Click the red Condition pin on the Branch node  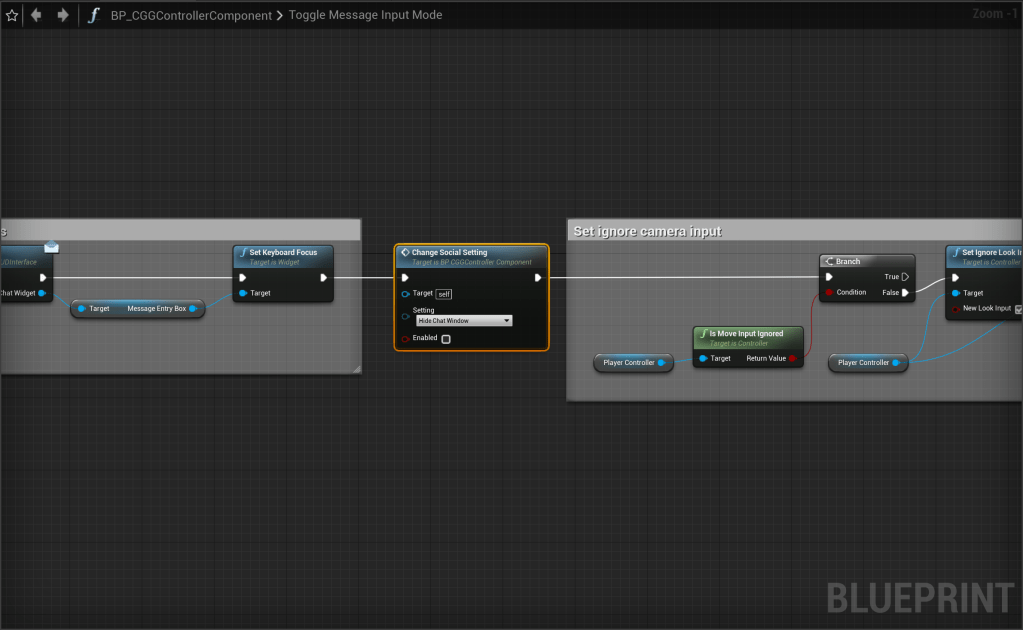pos(828,293)
